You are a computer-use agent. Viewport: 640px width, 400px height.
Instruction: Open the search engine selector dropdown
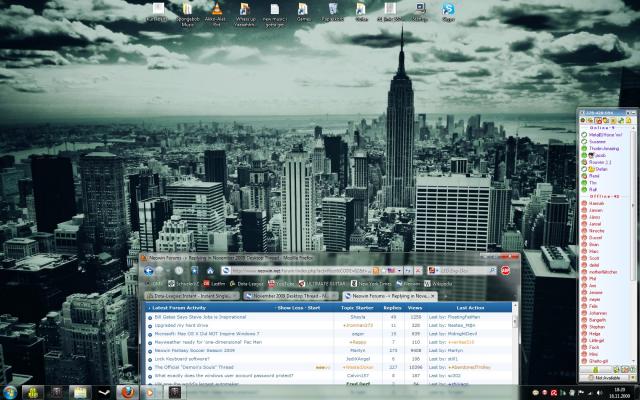[x=433, y=270]
